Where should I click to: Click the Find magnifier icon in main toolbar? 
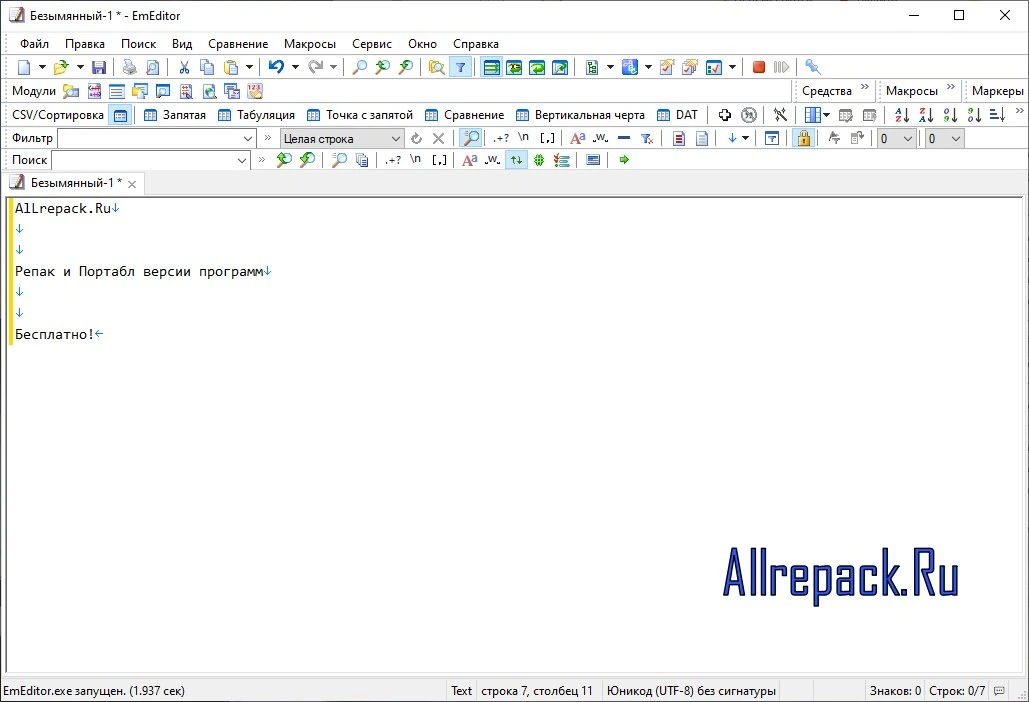point(360,67)
